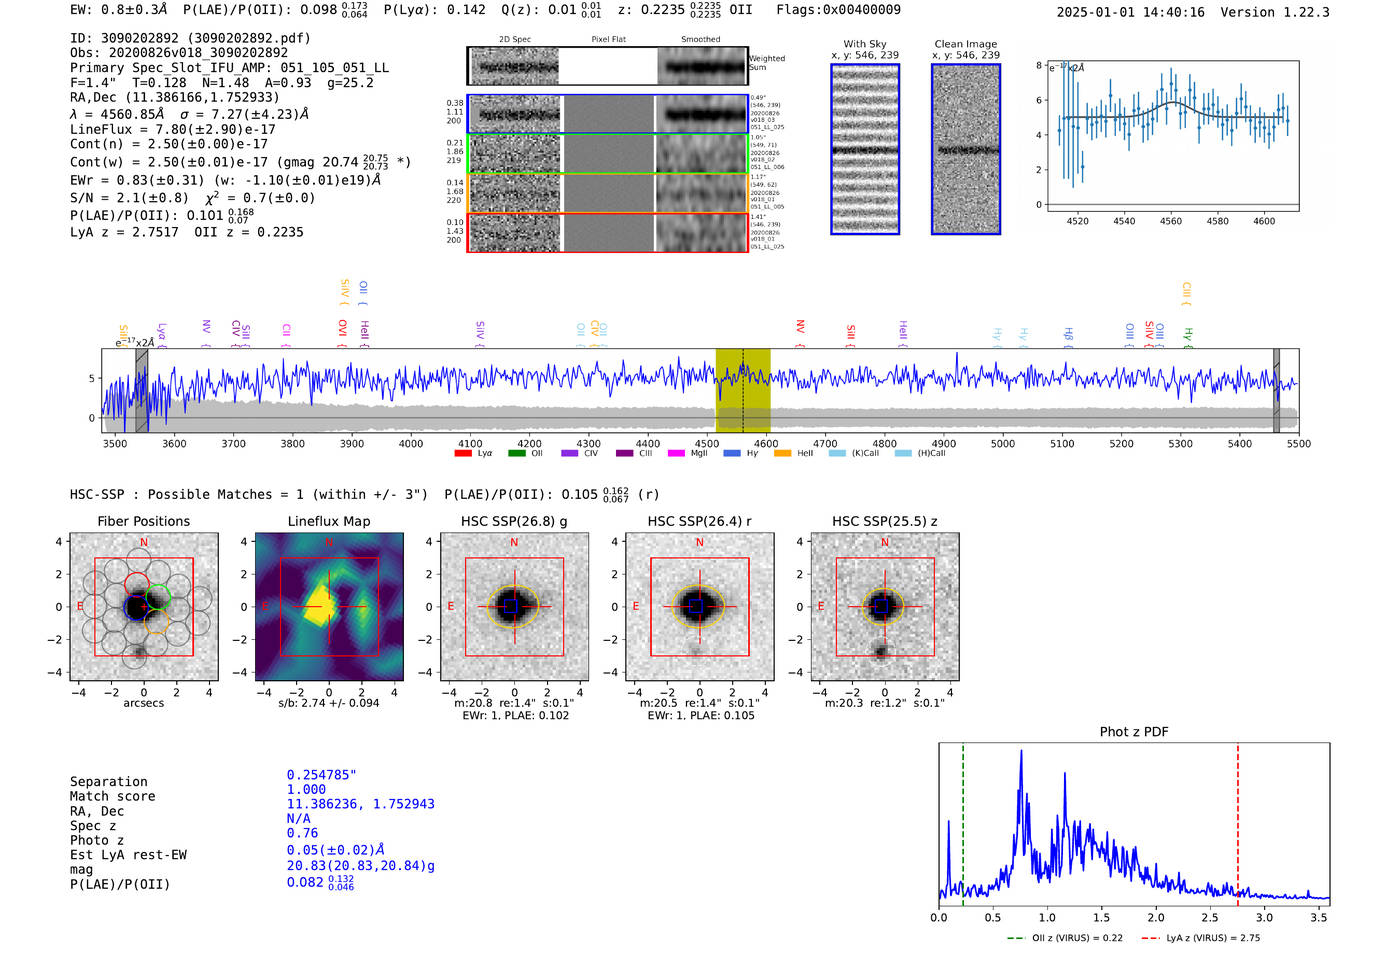The height and width of the screenshot is (953, 1400).
Task: Select the blue-bordered 2D spectrum fiber row
Action: [x=608, y=114]
